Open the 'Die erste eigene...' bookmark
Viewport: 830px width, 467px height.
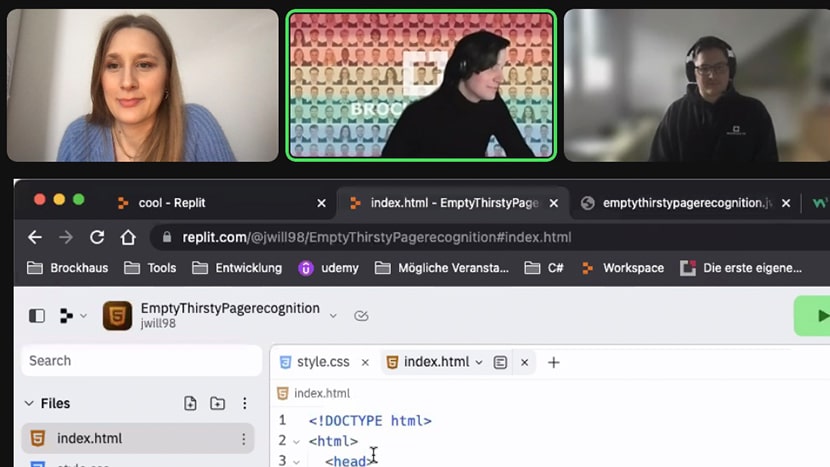pos(741,268)
